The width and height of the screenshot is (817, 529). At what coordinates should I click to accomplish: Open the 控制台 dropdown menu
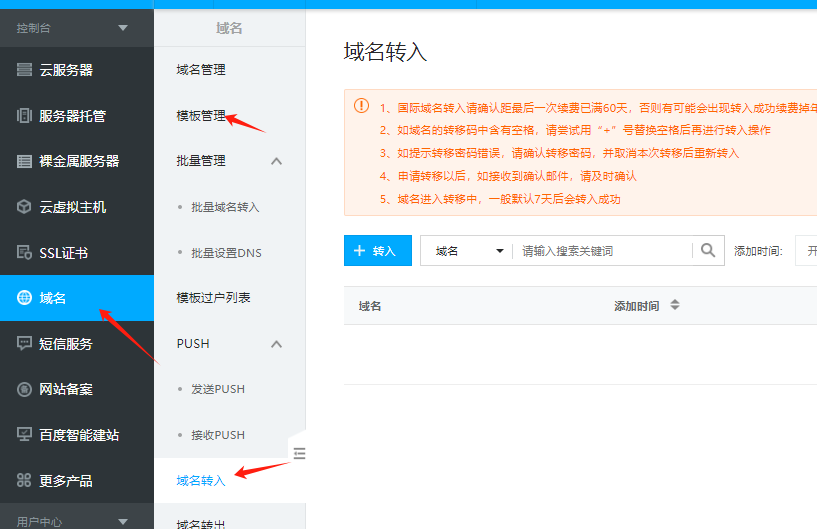point(123,28)
